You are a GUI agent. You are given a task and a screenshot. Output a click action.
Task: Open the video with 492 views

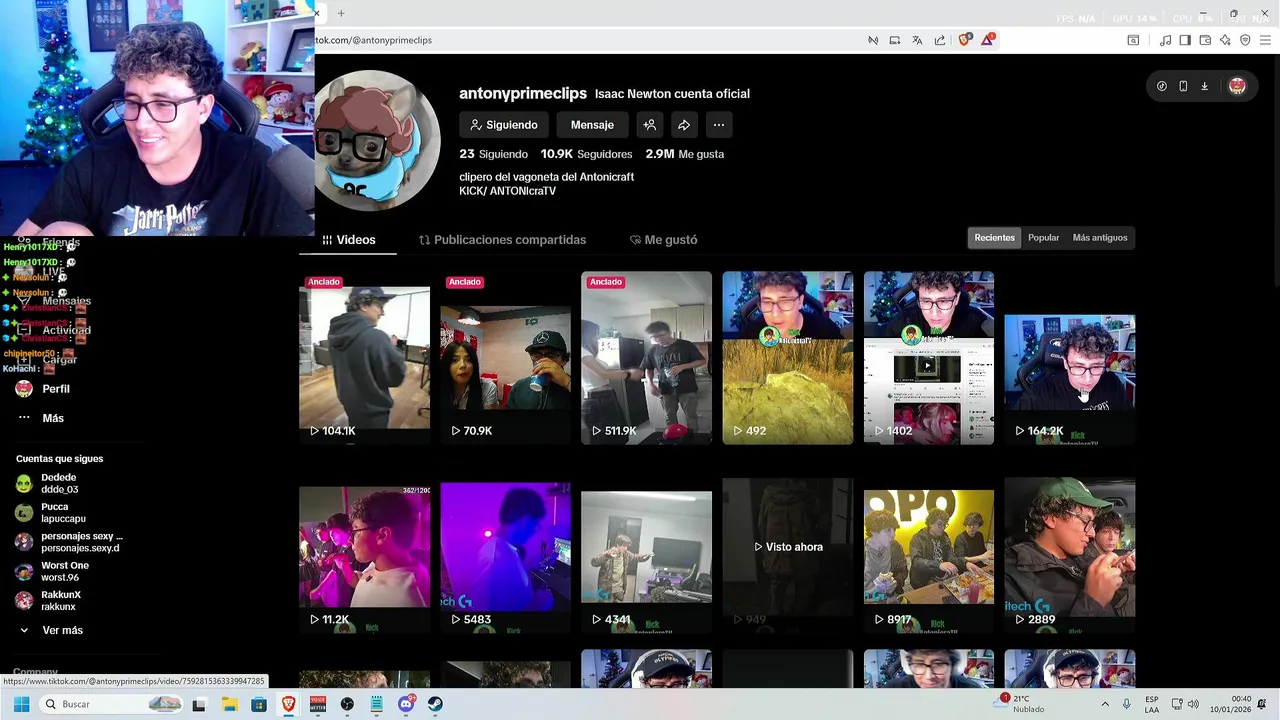click(787, 358)
